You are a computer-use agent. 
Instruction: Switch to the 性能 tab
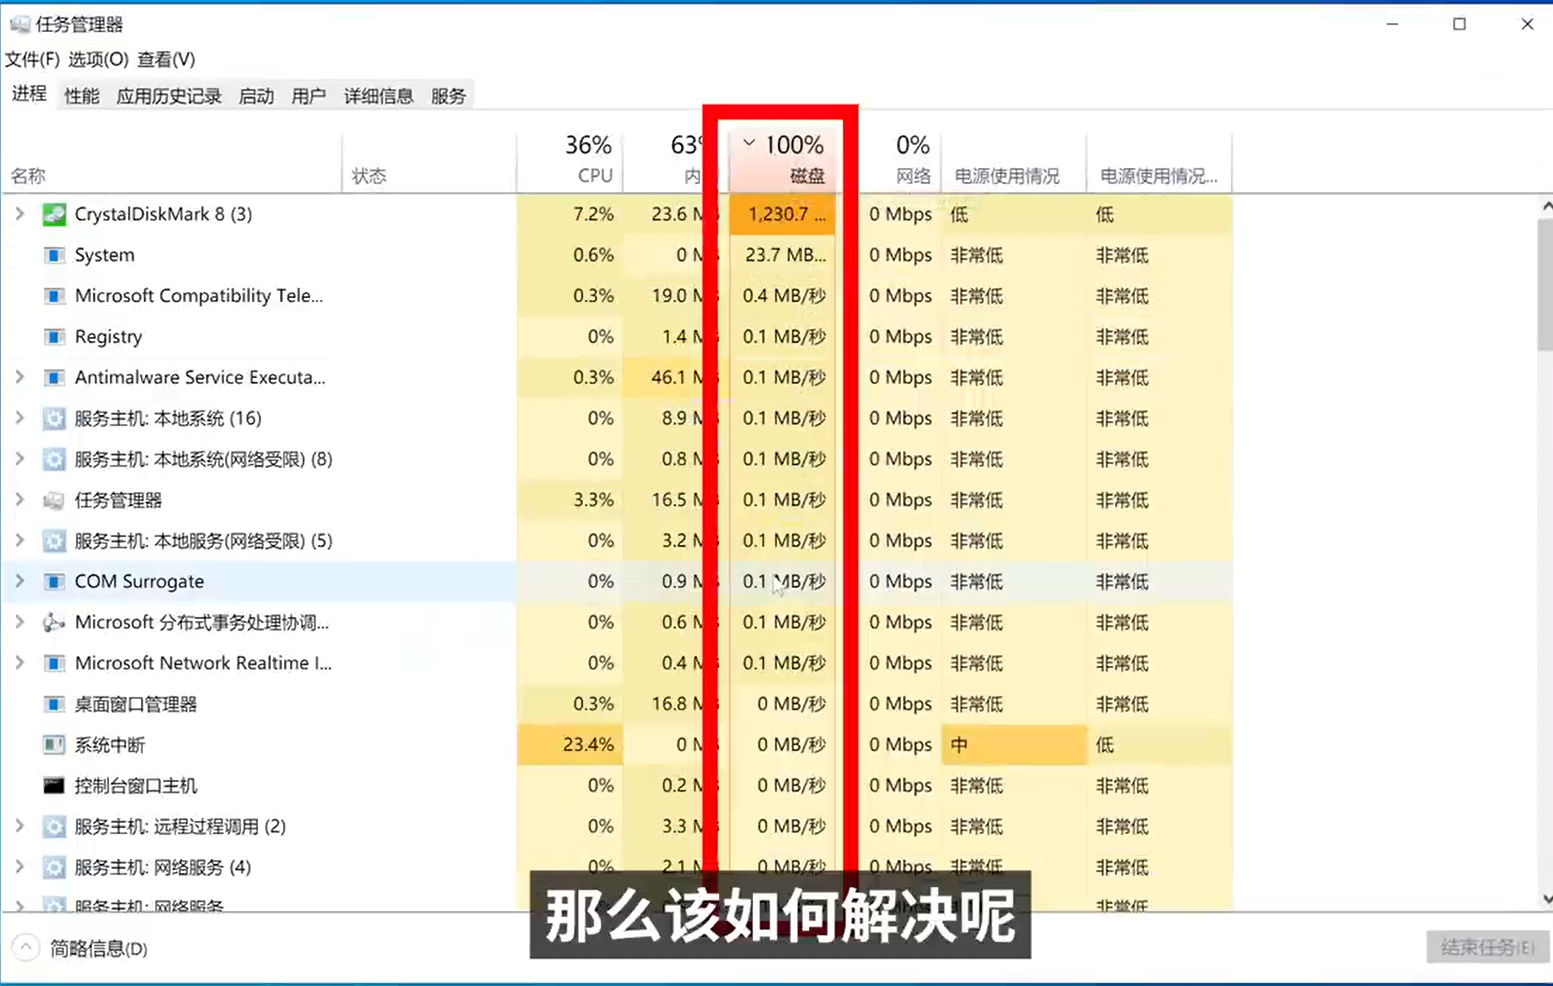coord(82,96)
